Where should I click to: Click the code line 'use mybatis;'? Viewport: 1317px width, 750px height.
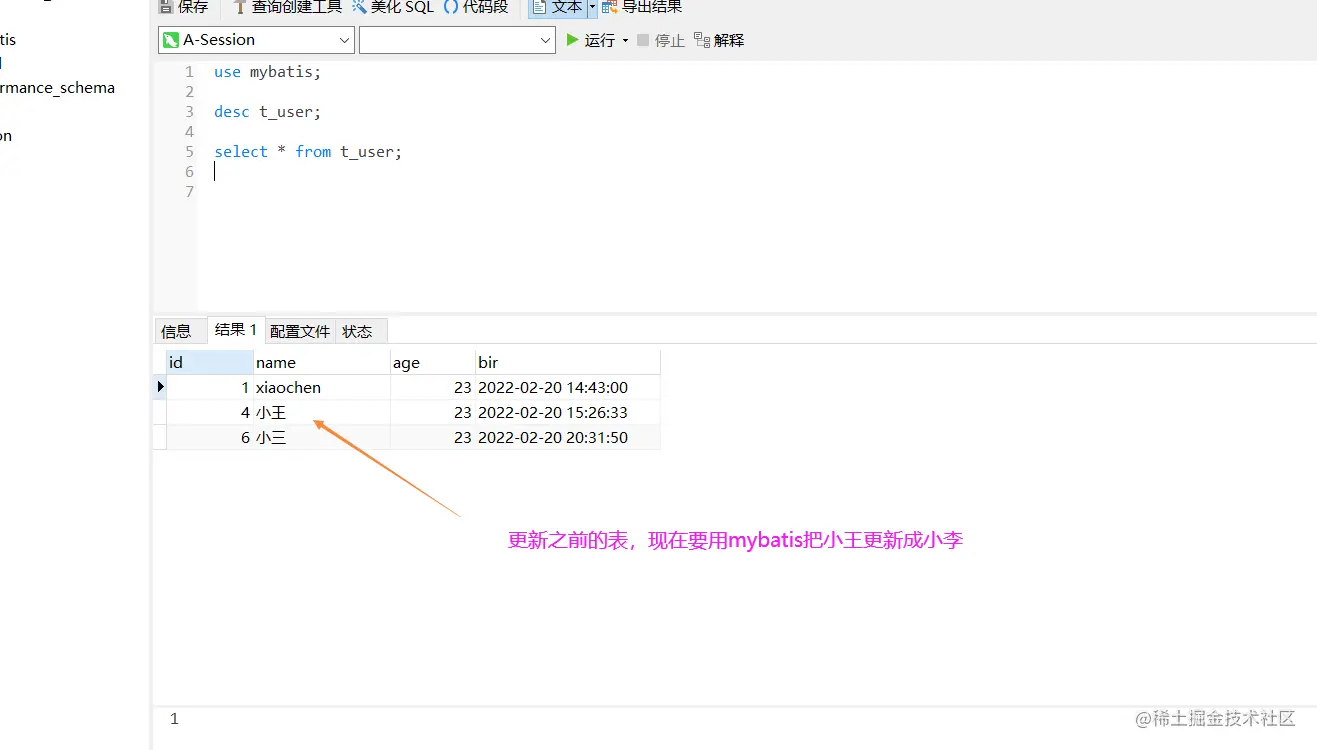(x=268, y=72)
